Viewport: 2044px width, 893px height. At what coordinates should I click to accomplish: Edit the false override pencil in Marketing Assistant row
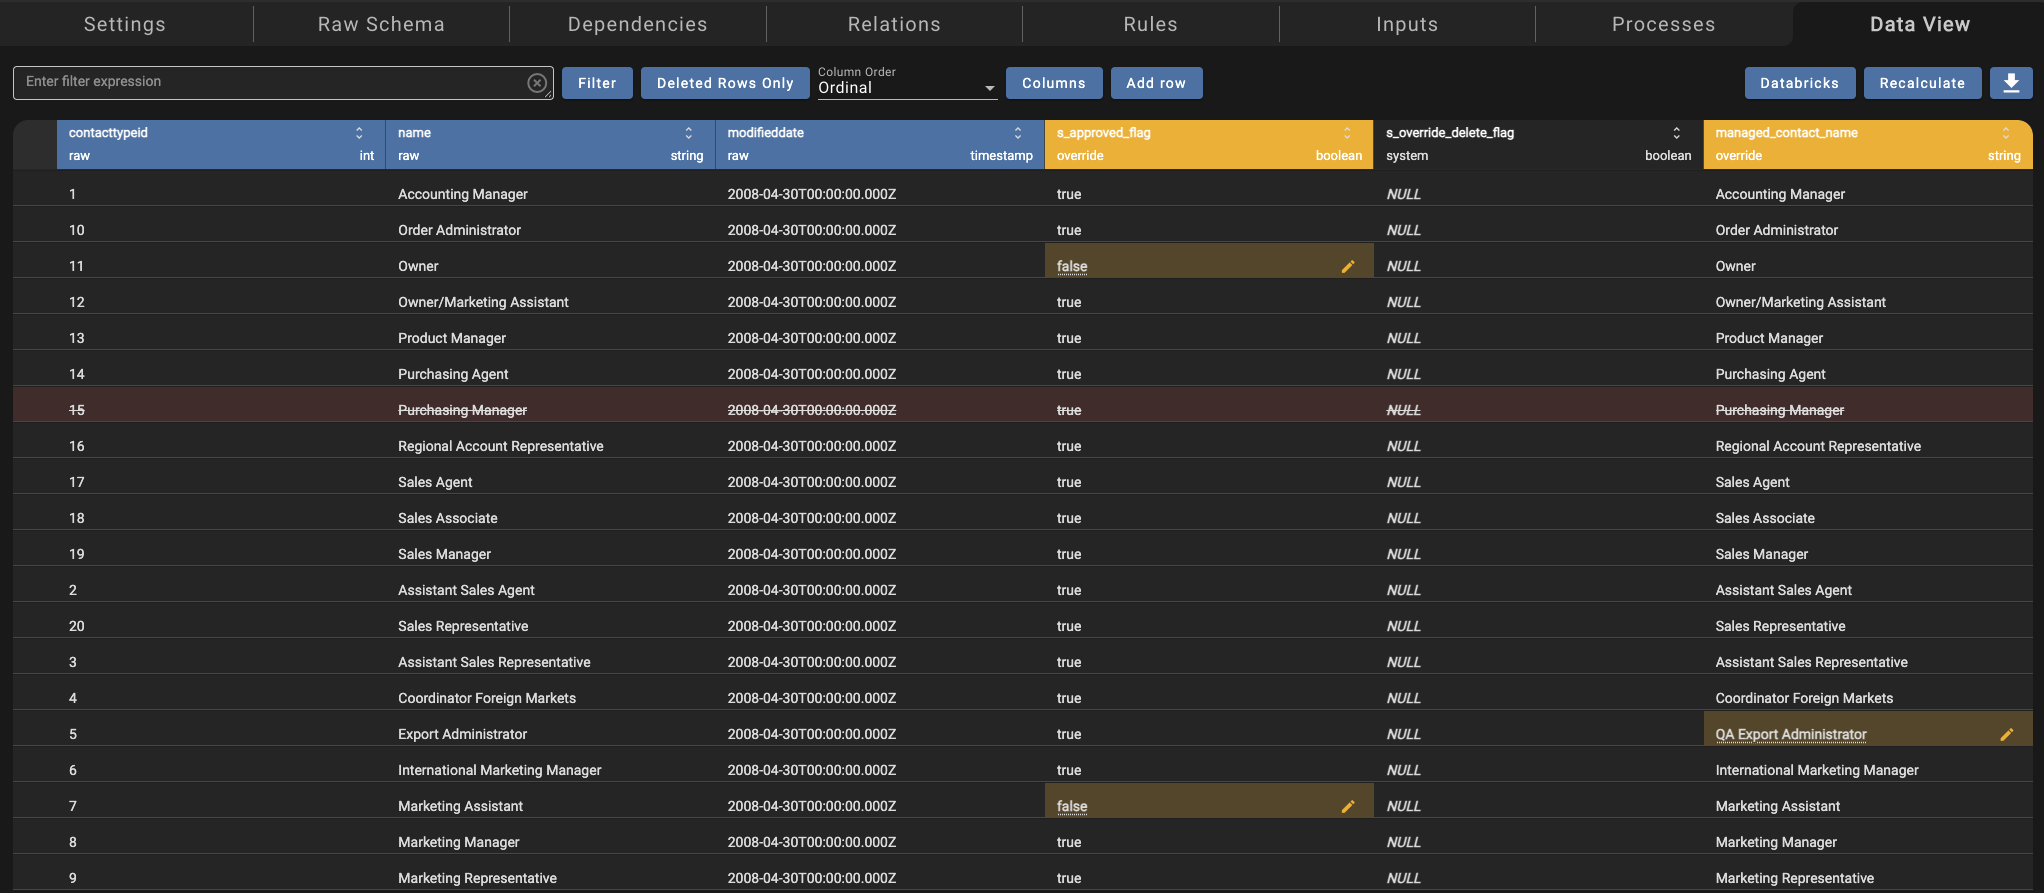pos(1348,806)
